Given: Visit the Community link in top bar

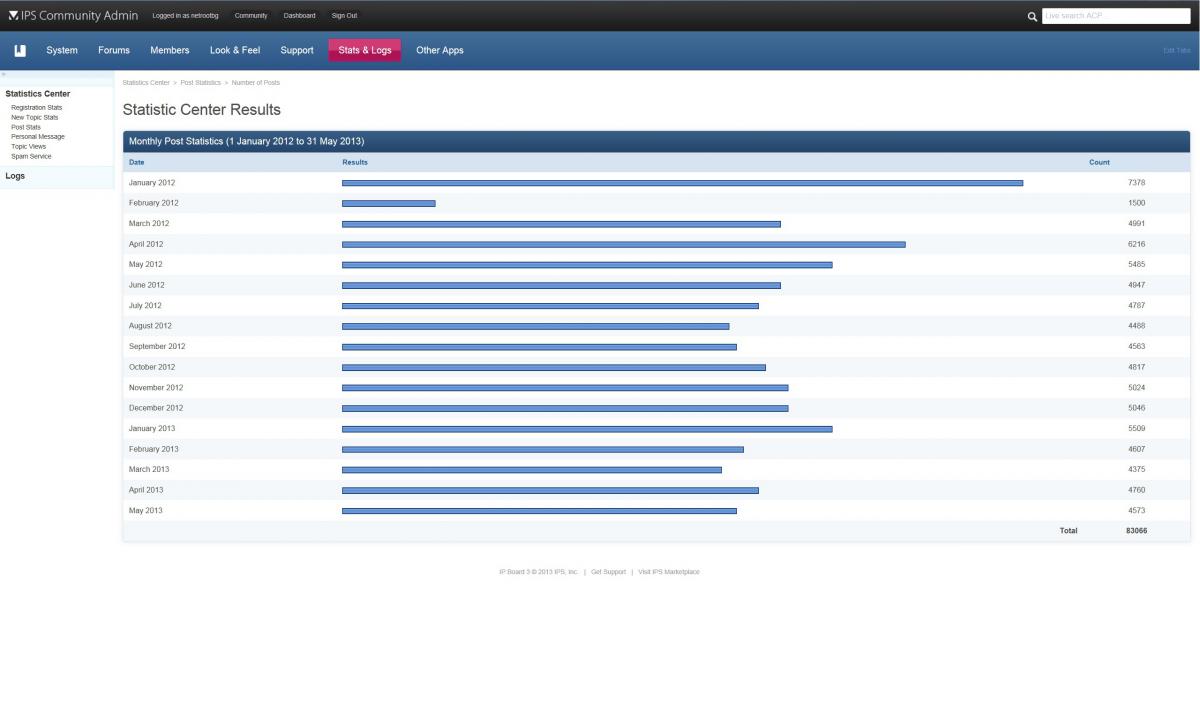Looking at the screenshot, I should click(x=251, y=16).
